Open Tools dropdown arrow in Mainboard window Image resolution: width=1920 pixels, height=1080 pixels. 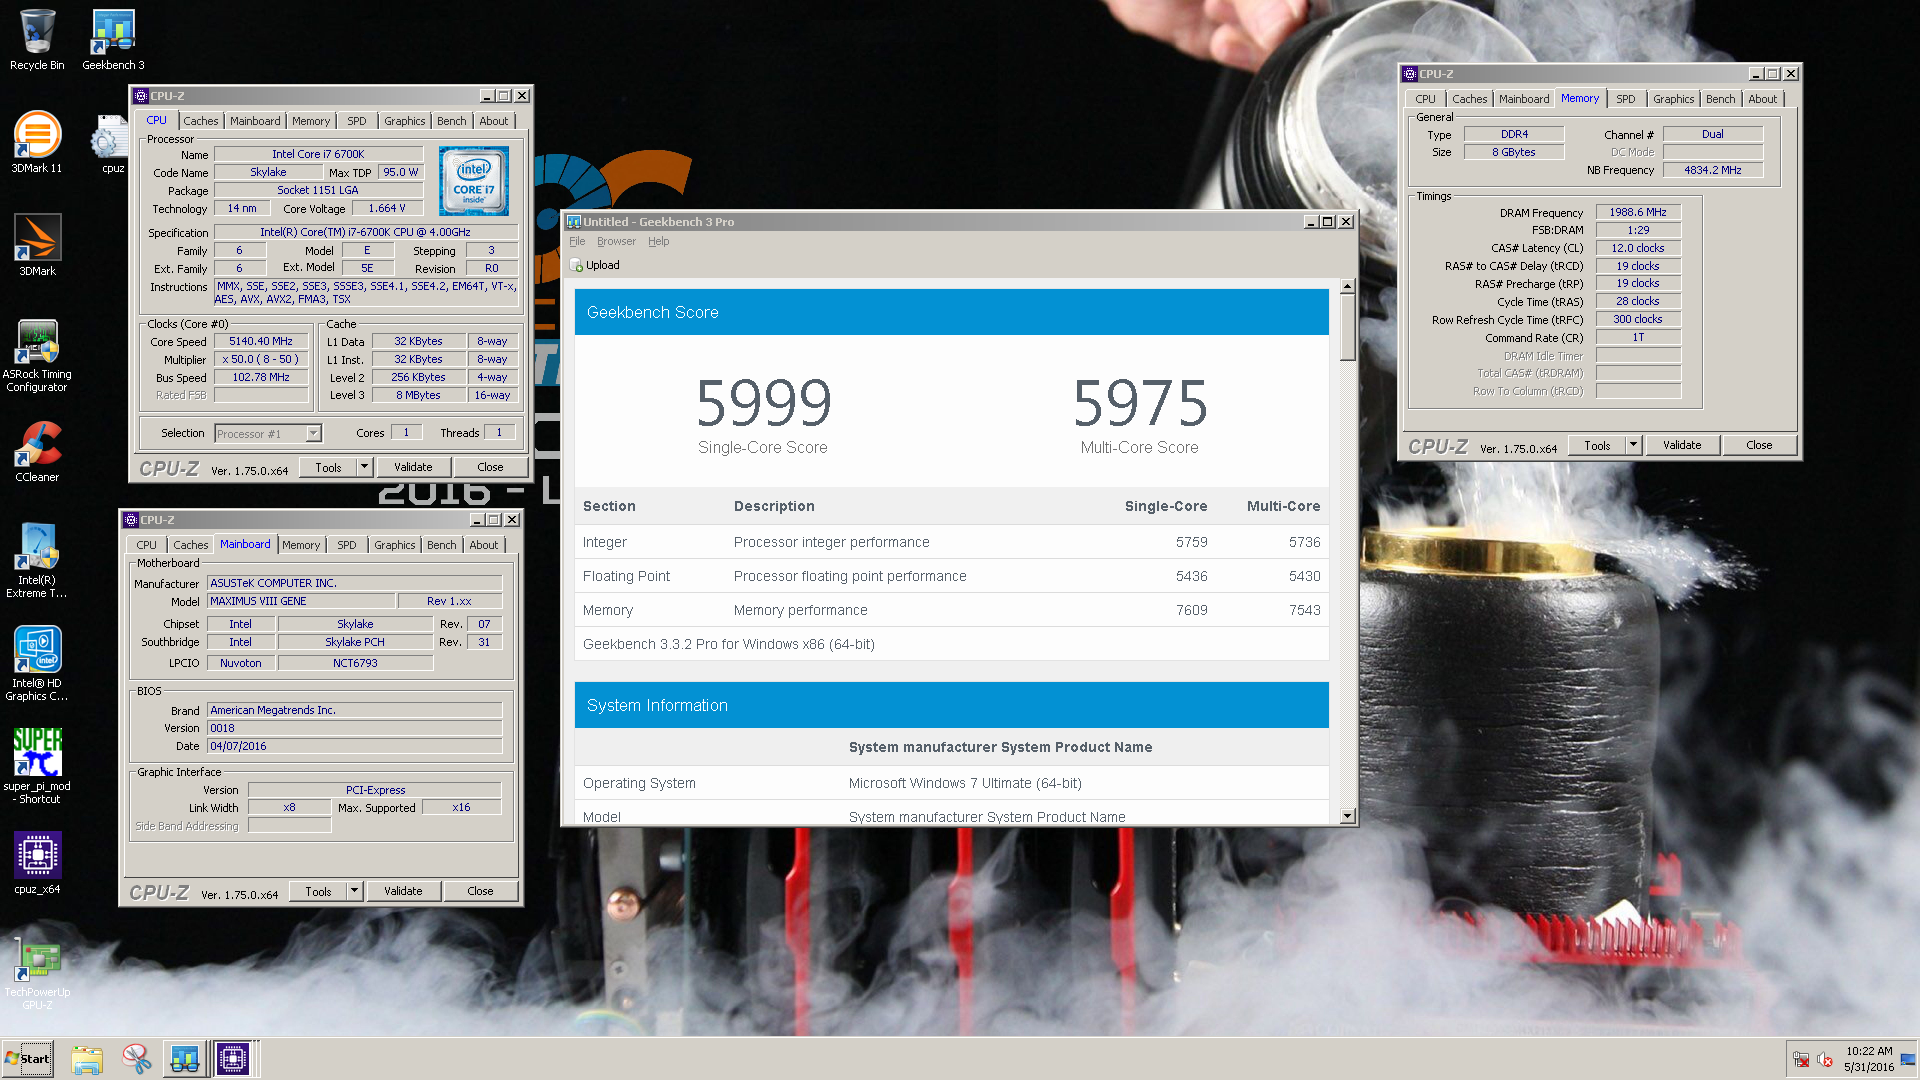click(x=355, y=891)
